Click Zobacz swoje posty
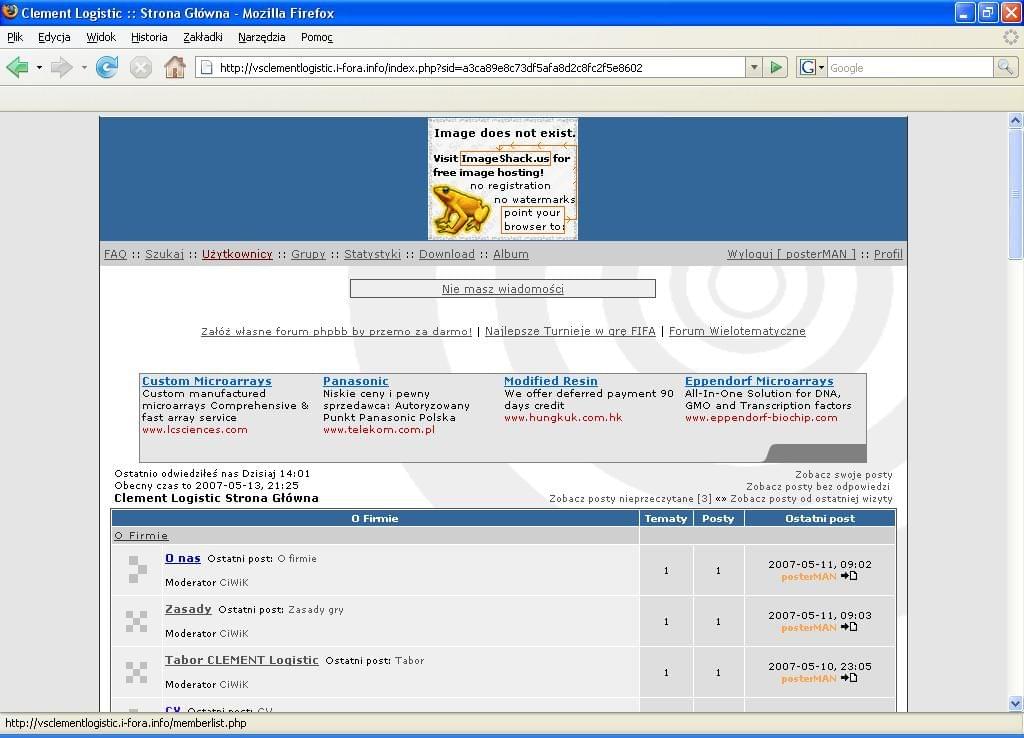The width and height of the screenshot is (1024, 738). pos(844,475)
